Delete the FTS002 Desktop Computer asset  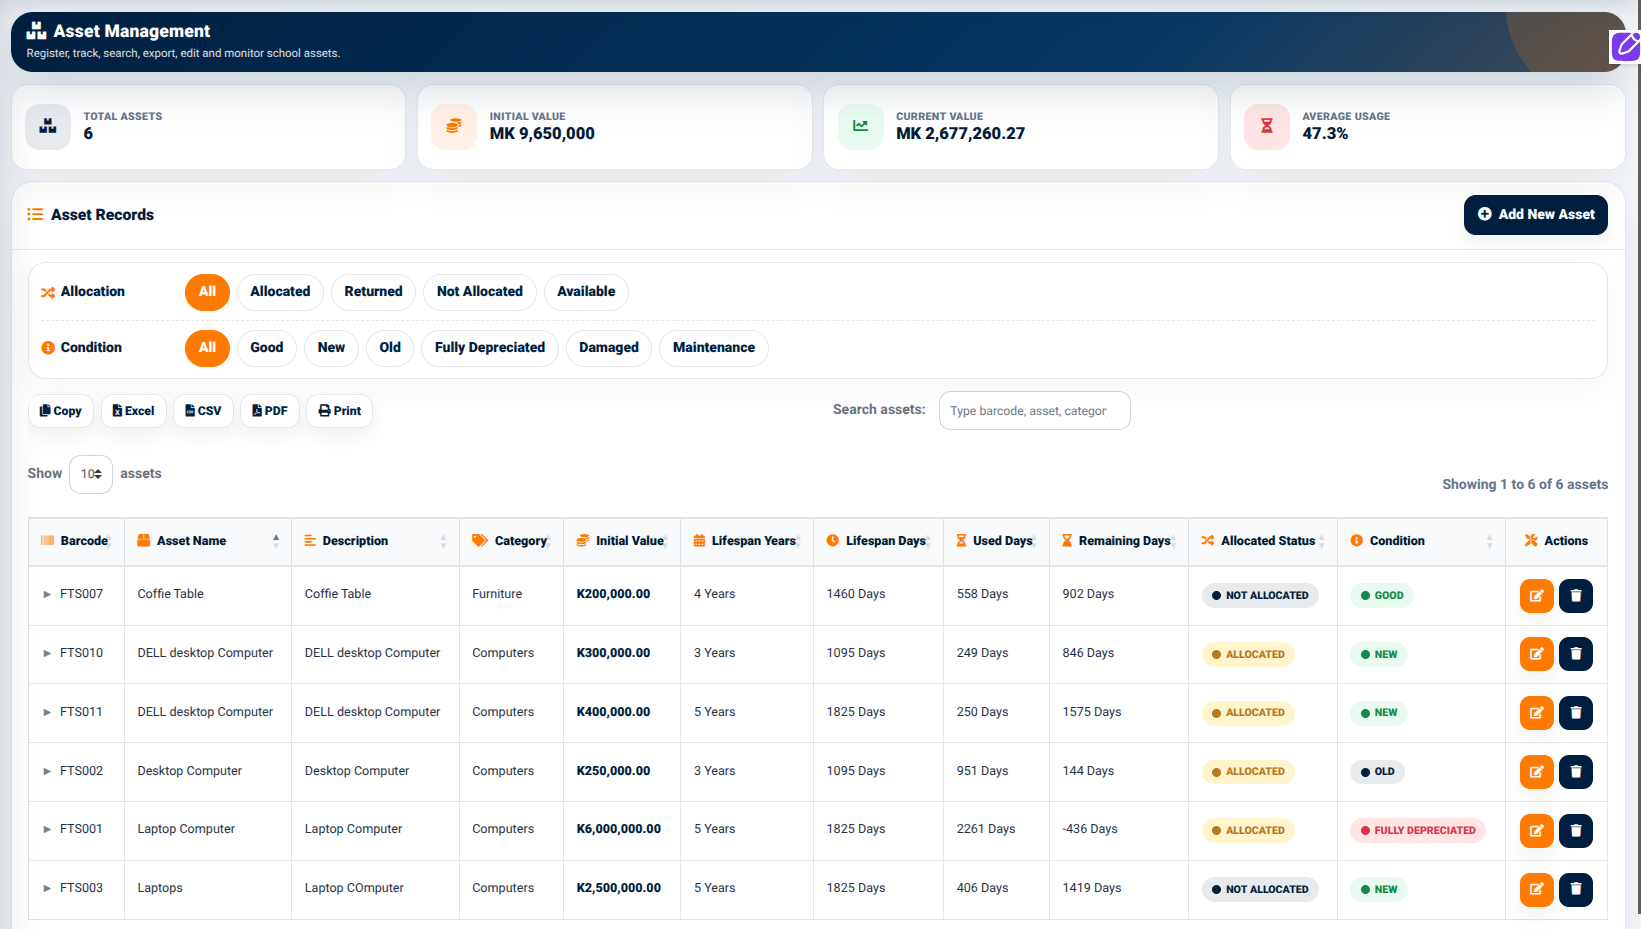(x=1576, y=772)
